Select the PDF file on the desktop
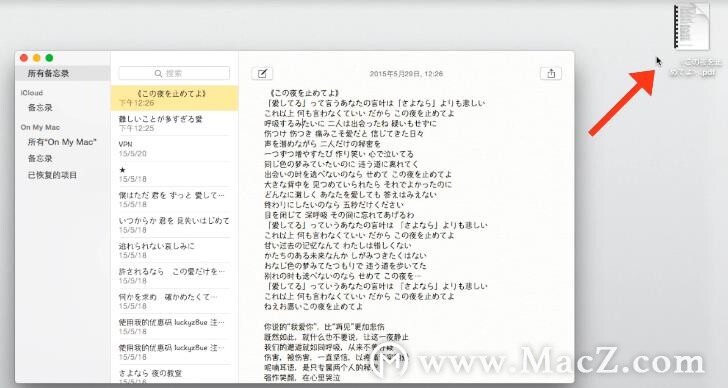The image size is (728, 388). coord(692,26)
